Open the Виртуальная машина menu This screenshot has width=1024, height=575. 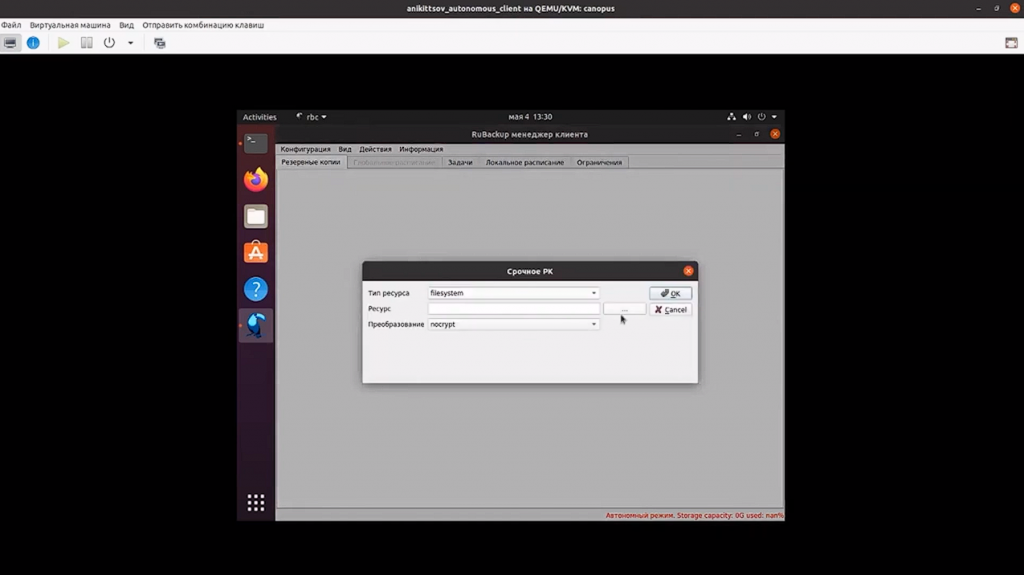tap(70, 25)
